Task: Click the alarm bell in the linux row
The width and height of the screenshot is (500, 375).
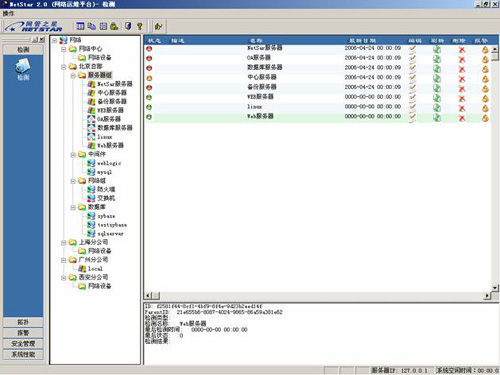Action: coord(485,108)
